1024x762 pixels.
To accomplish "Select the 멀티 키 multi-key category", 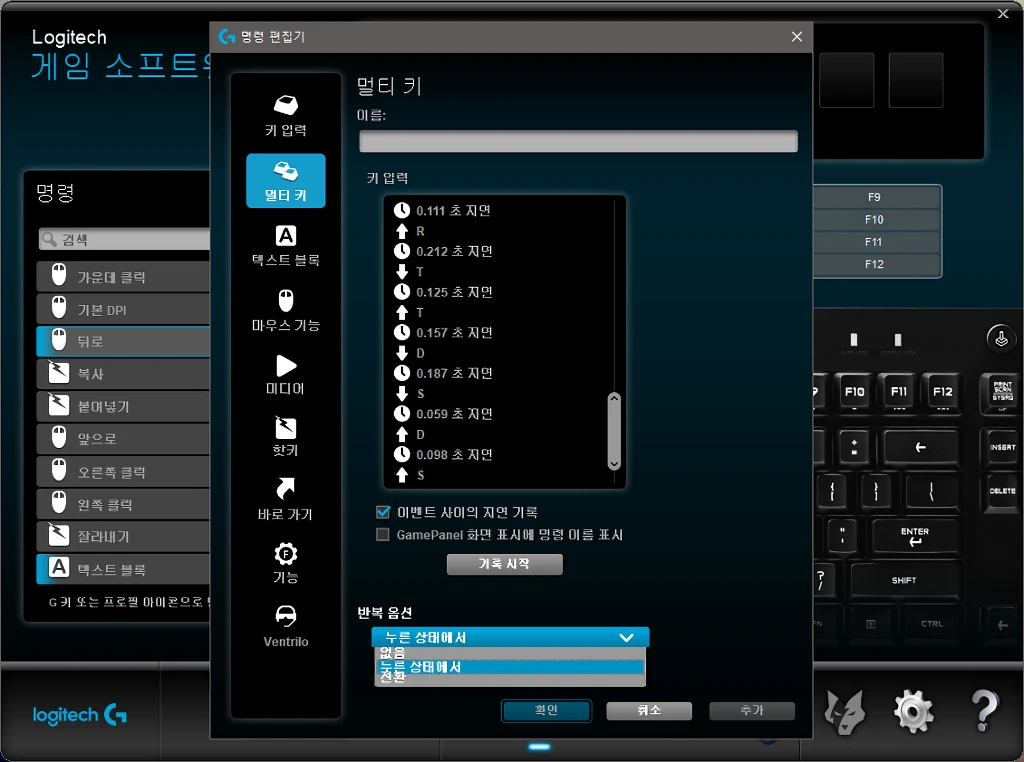I will pyautogui.click(x=285, y=181).
